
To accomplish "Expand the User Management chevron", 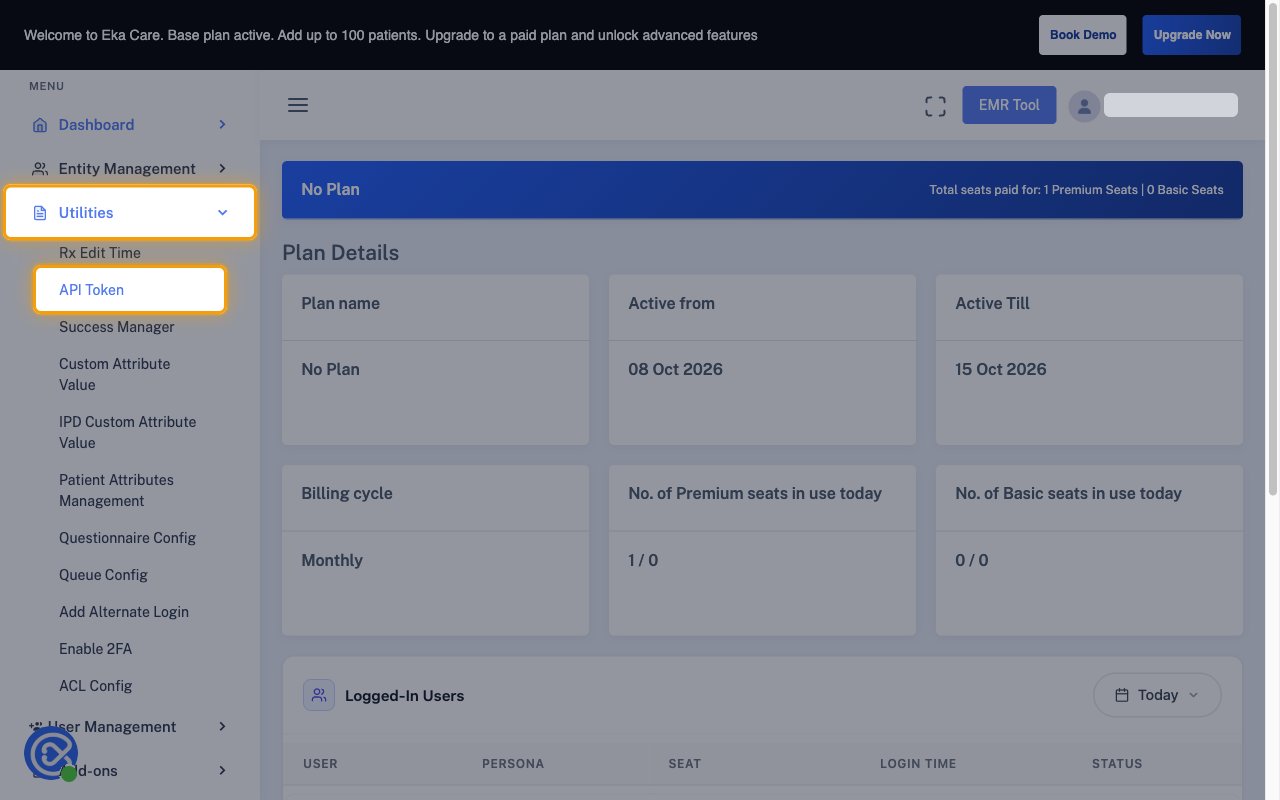I will [x=222, y=727].
